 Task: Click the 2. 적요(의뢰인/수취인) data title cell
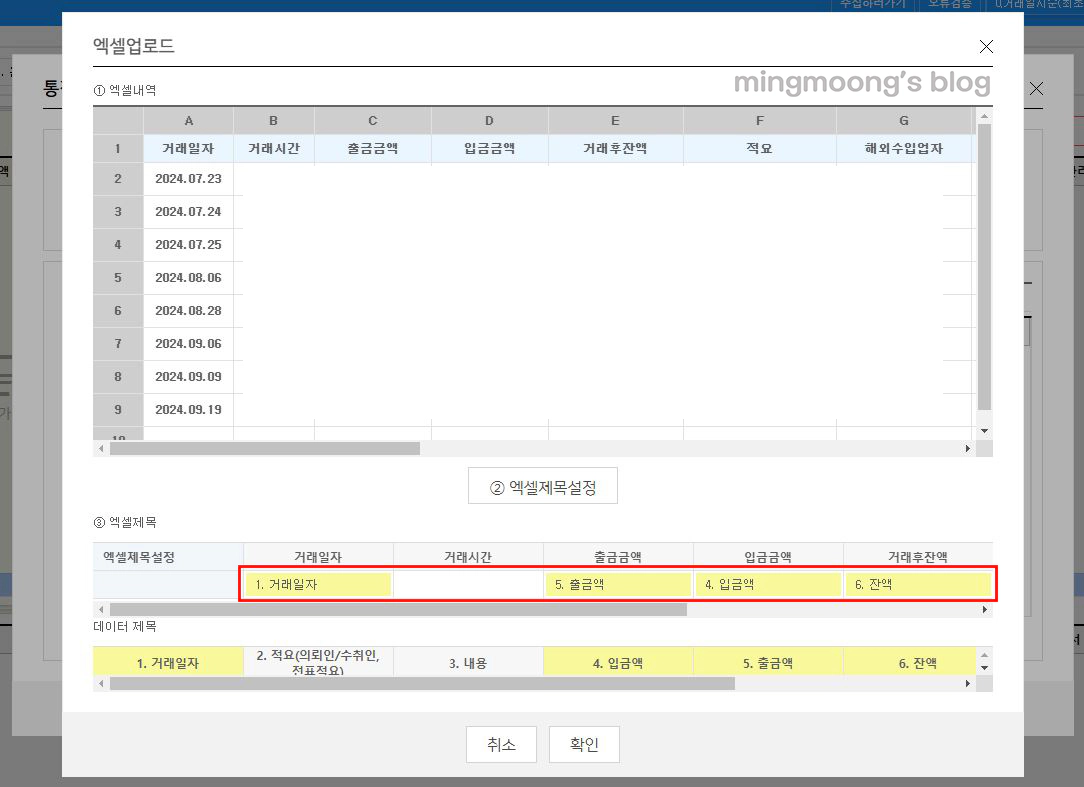317,661
